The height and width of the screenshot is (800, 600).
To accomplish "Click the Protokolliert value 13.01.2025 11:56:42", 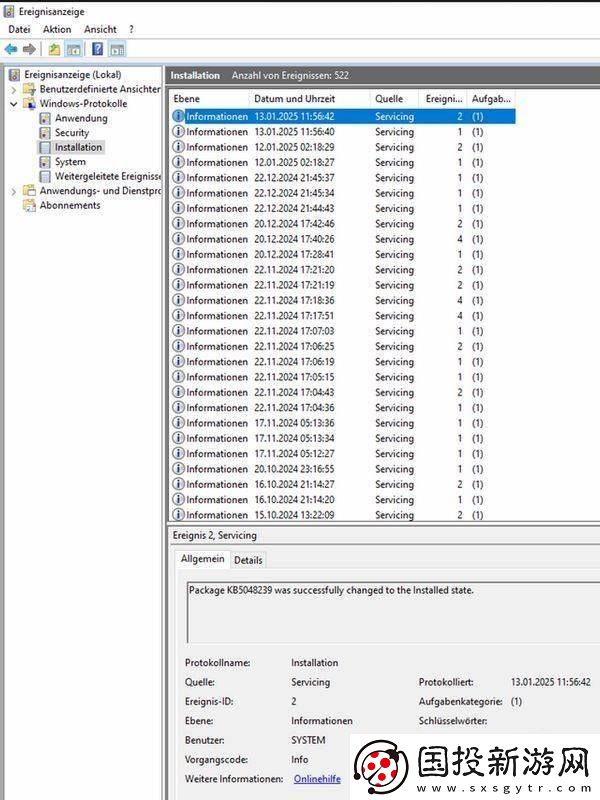I will tap(551, 682).
